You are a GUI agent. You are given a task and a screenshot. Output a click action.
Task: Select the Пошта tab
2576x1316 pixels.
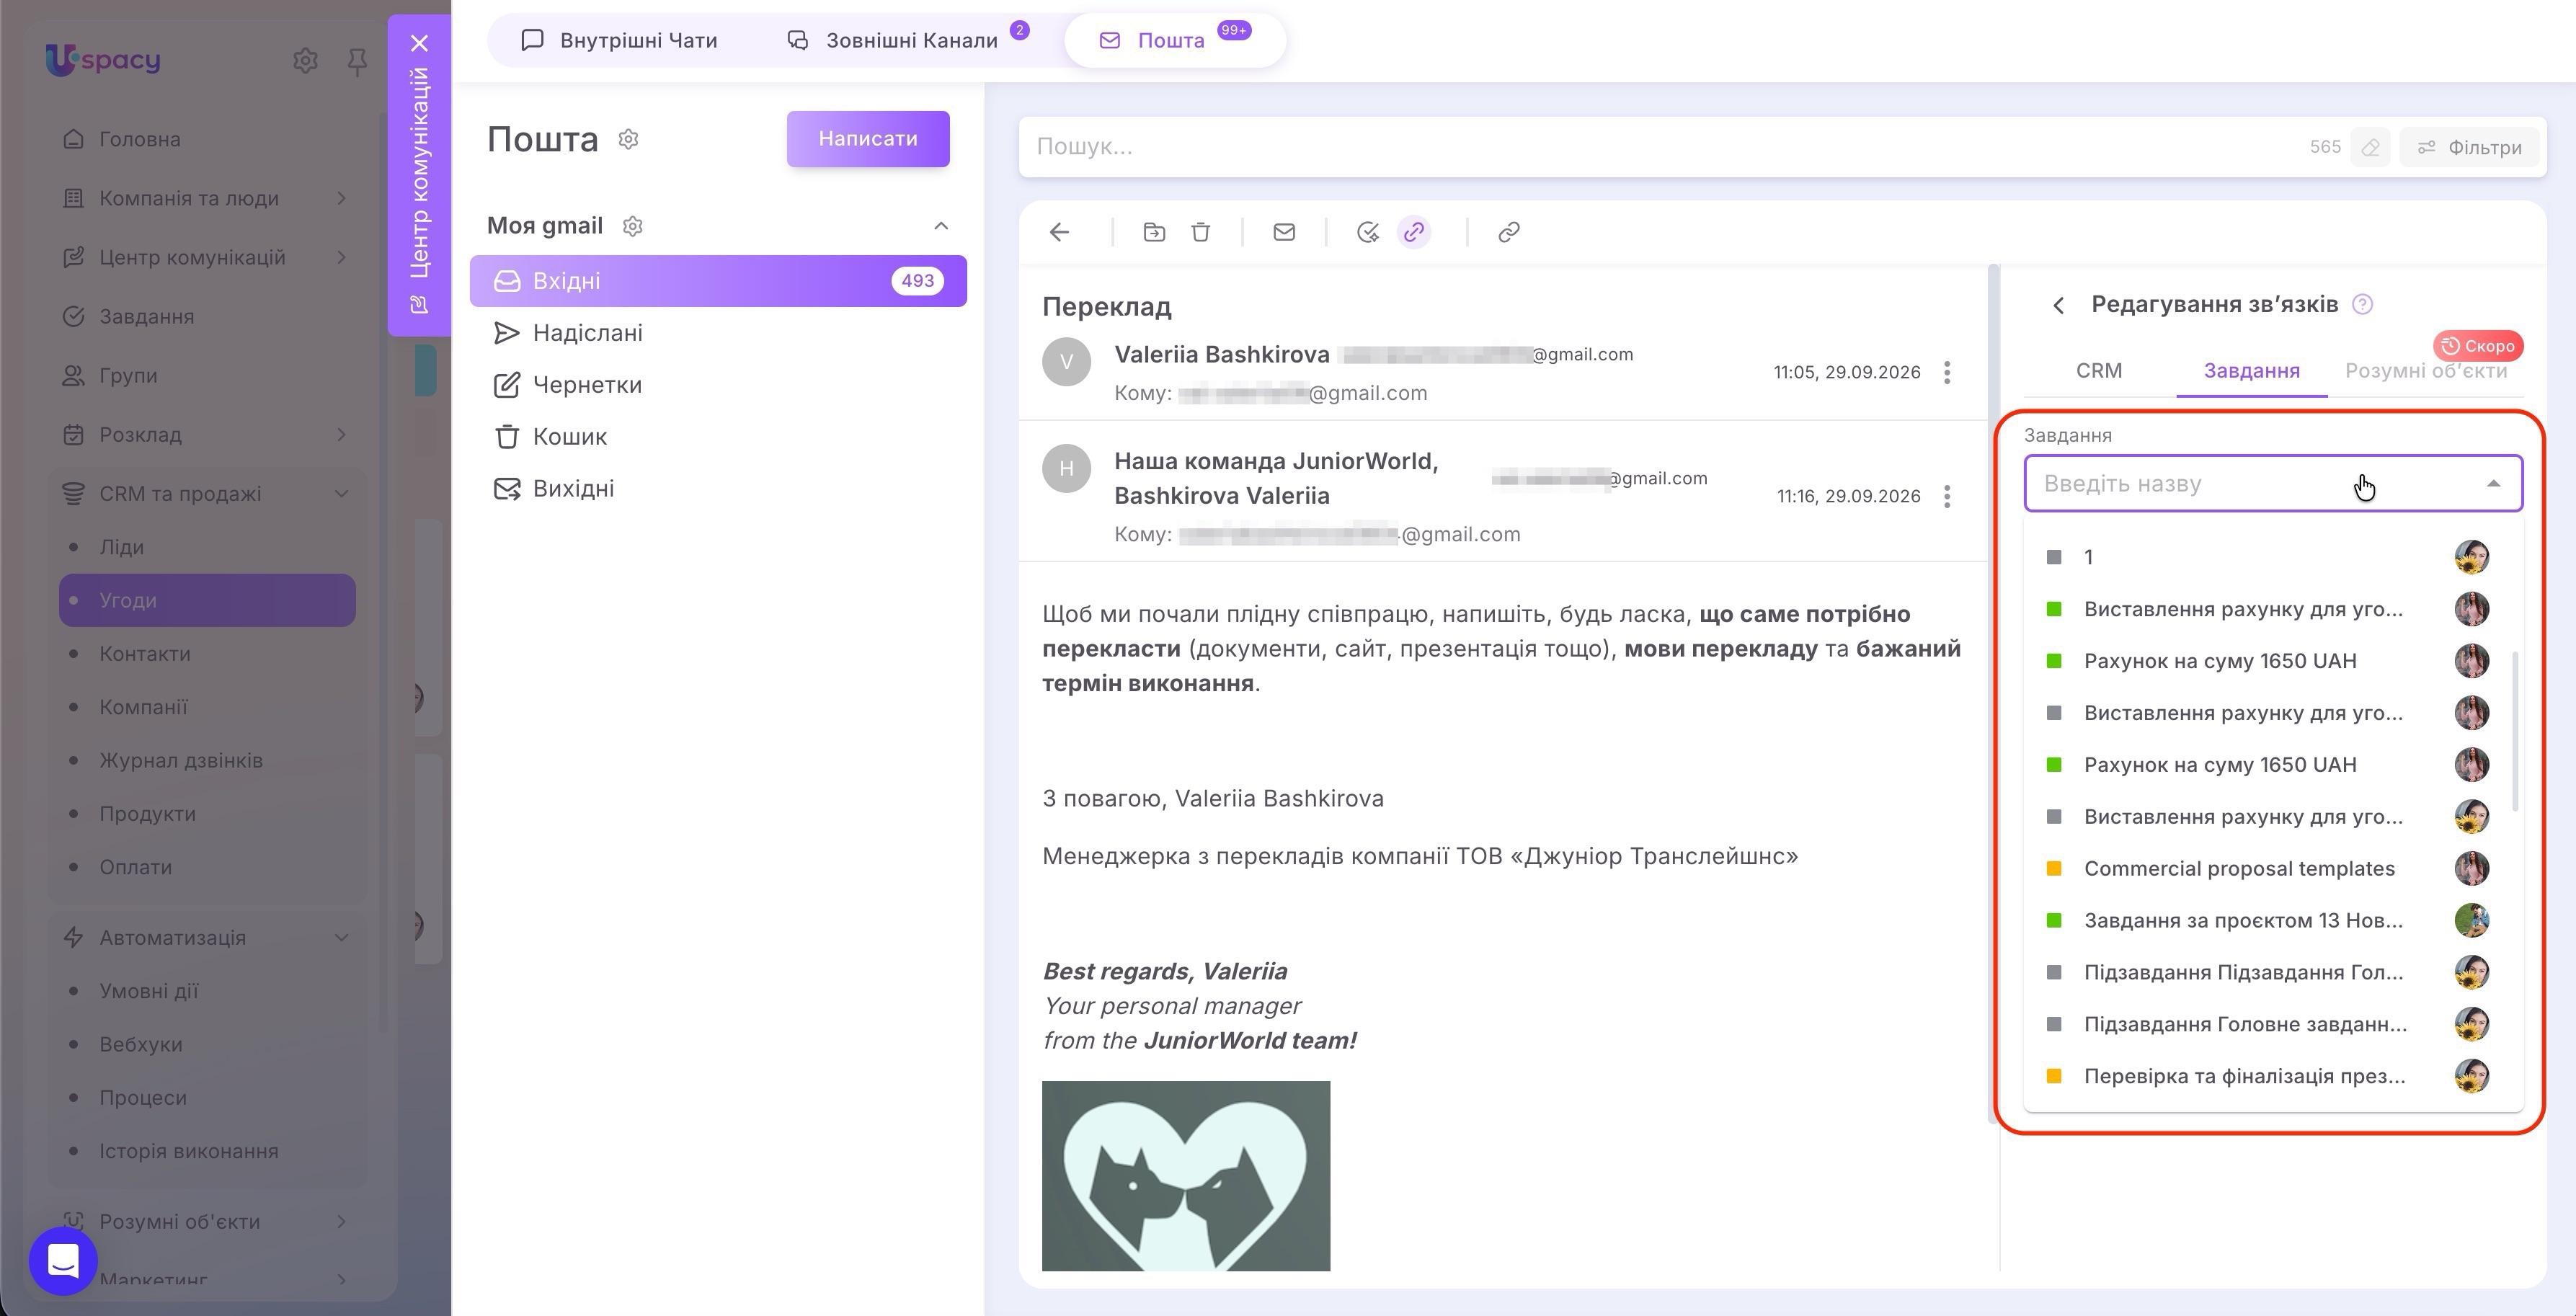click(1174, 40)
